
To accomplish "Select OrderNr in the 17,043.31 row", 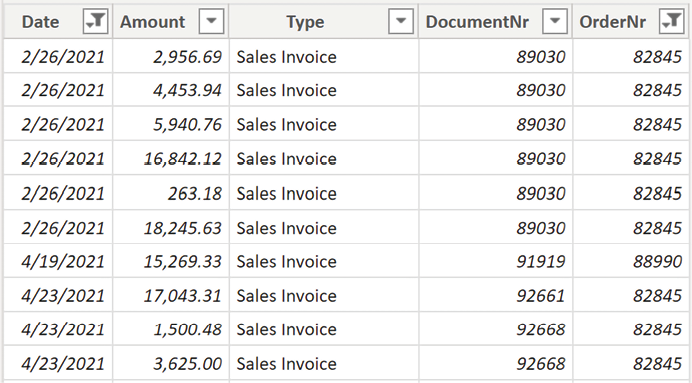I will coord(631,296).
